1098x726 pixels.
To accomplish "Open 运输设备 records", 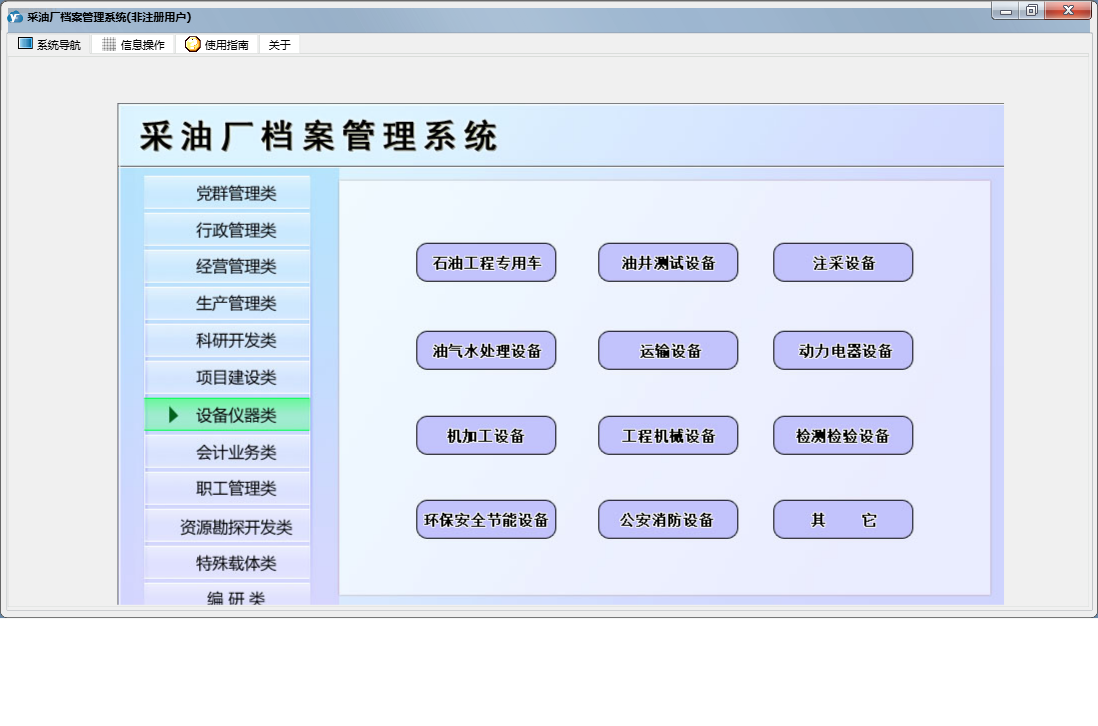I will (668, 350).
